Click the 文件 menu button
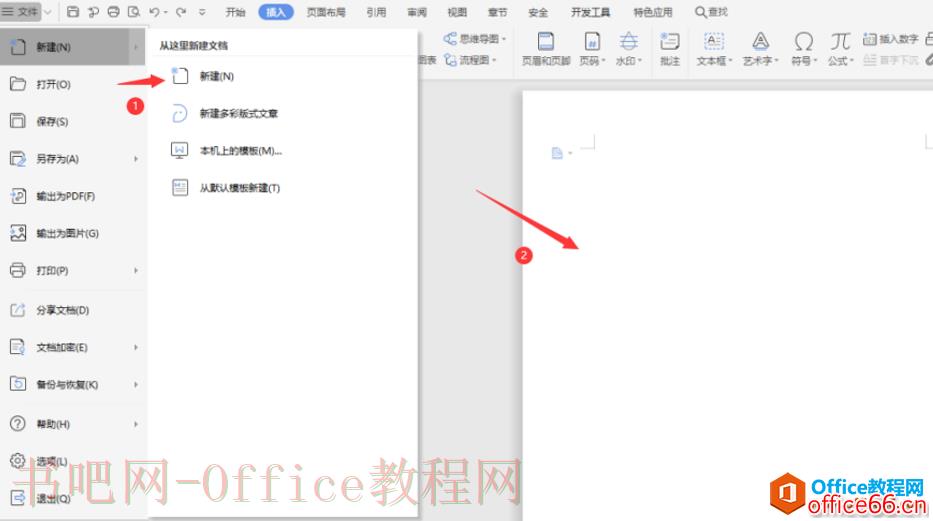933x521 pixels. pos(20,11)
